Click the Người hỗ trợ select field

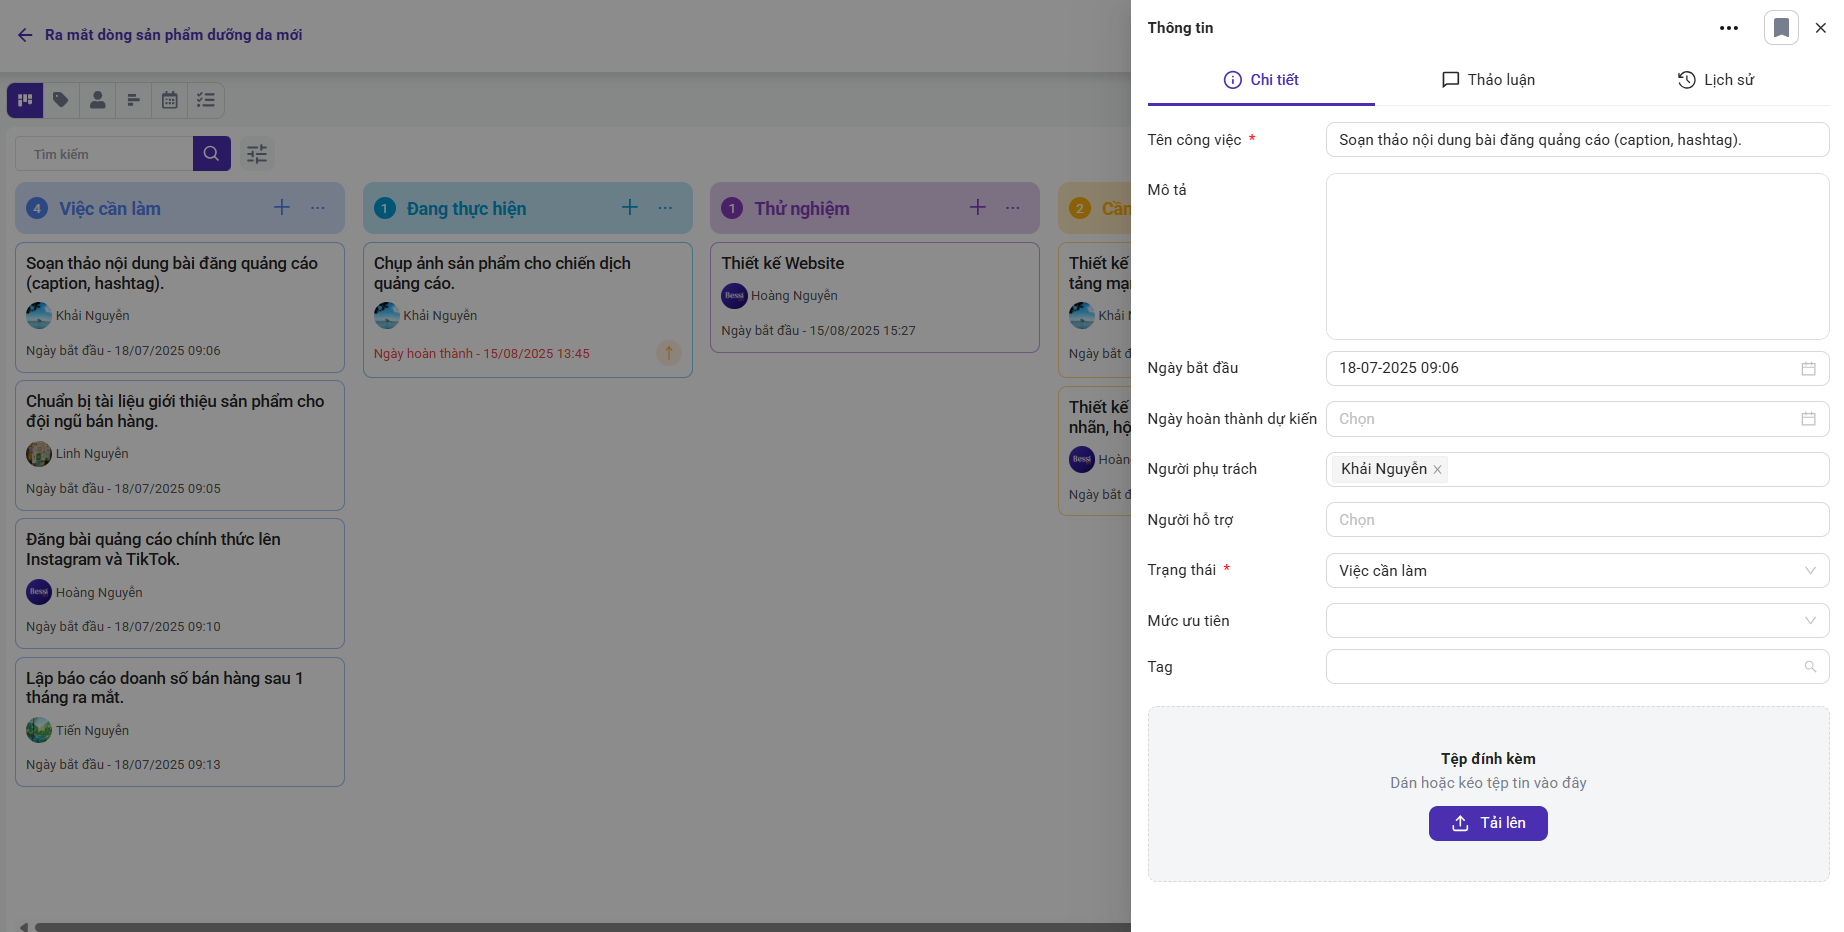(x=1576, y=520)
